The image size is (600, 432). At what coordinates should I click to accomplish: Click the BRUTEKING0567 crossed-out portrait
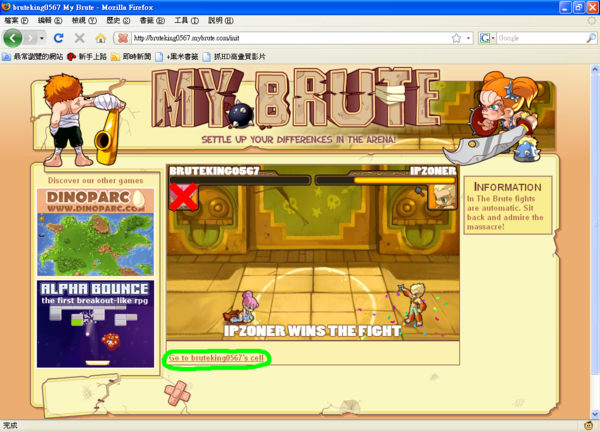click(184, 197)
